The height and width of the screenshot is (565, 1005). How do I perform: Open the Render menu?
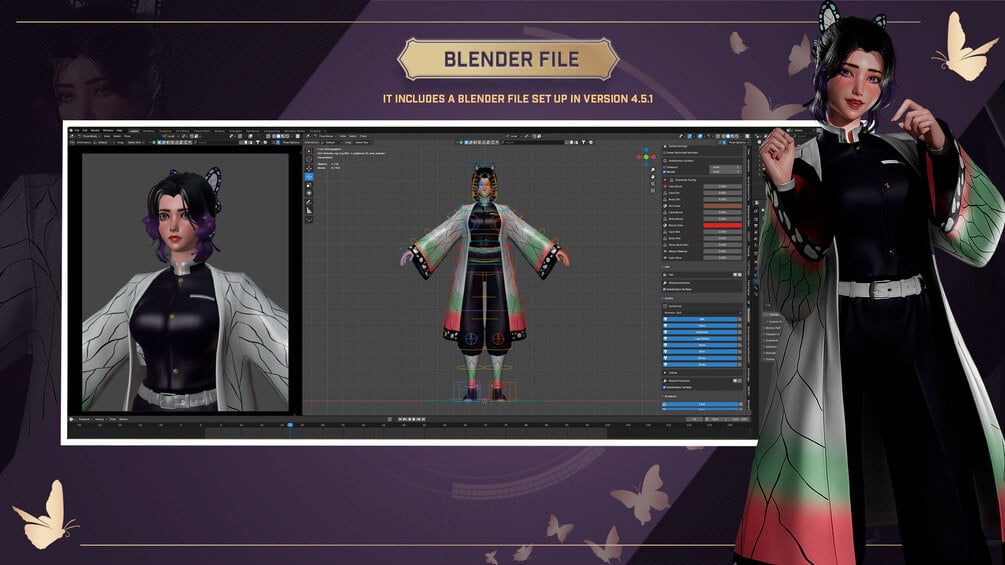pyautogui.click(x=95, y=130)
